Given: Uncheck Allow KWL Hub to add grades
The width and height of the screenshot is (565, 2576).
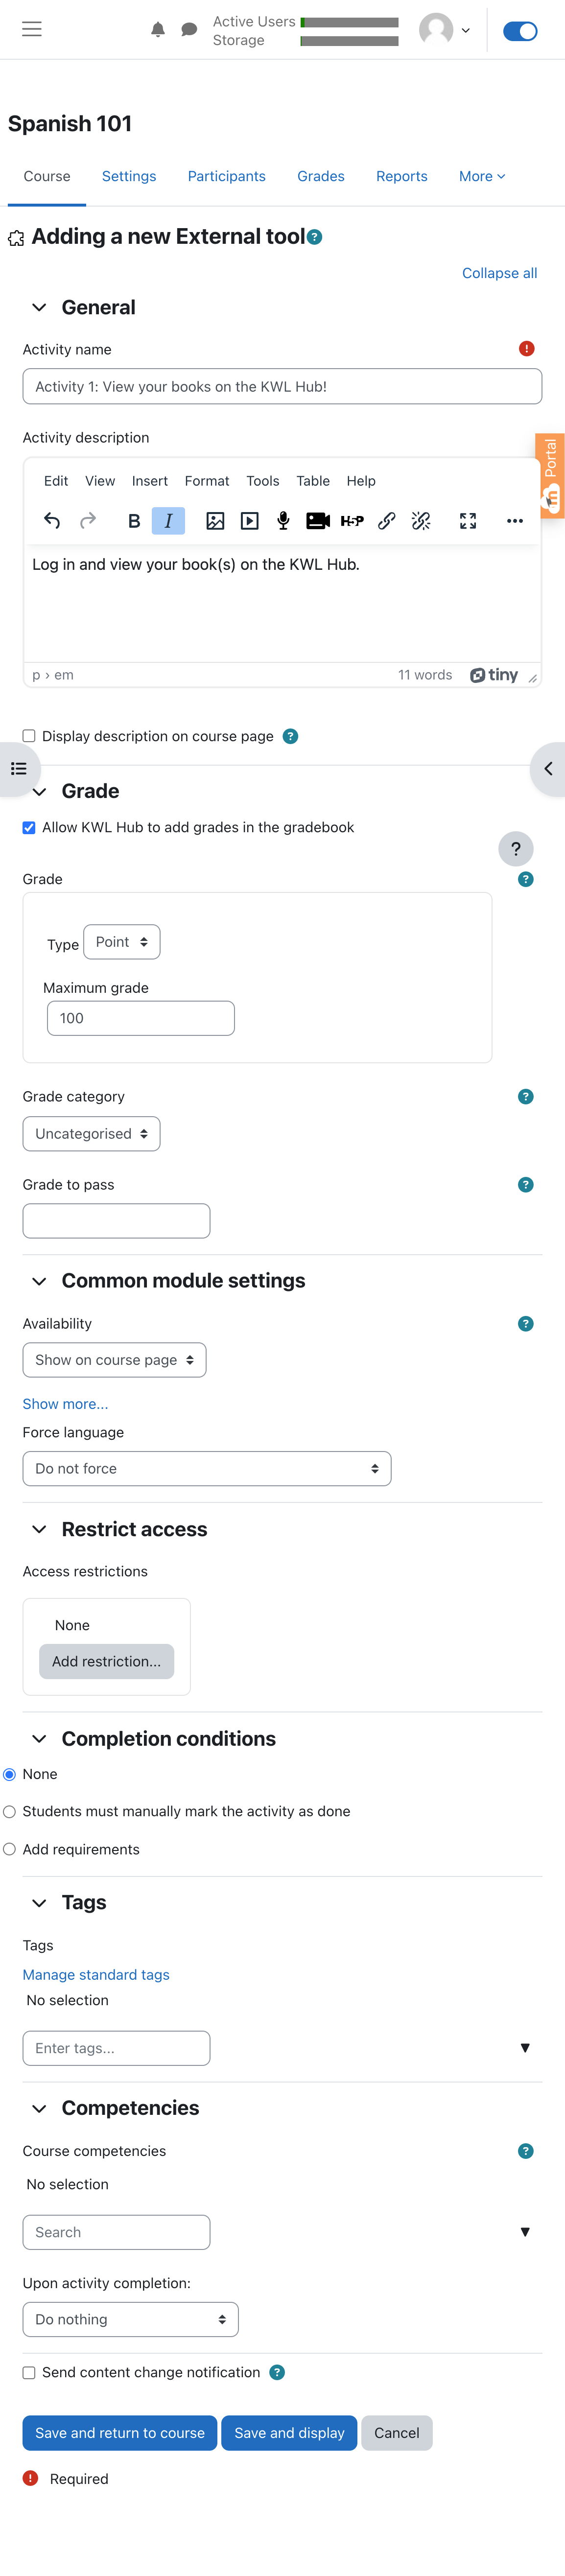Looking at the screenshot, I should click(29, 827).
